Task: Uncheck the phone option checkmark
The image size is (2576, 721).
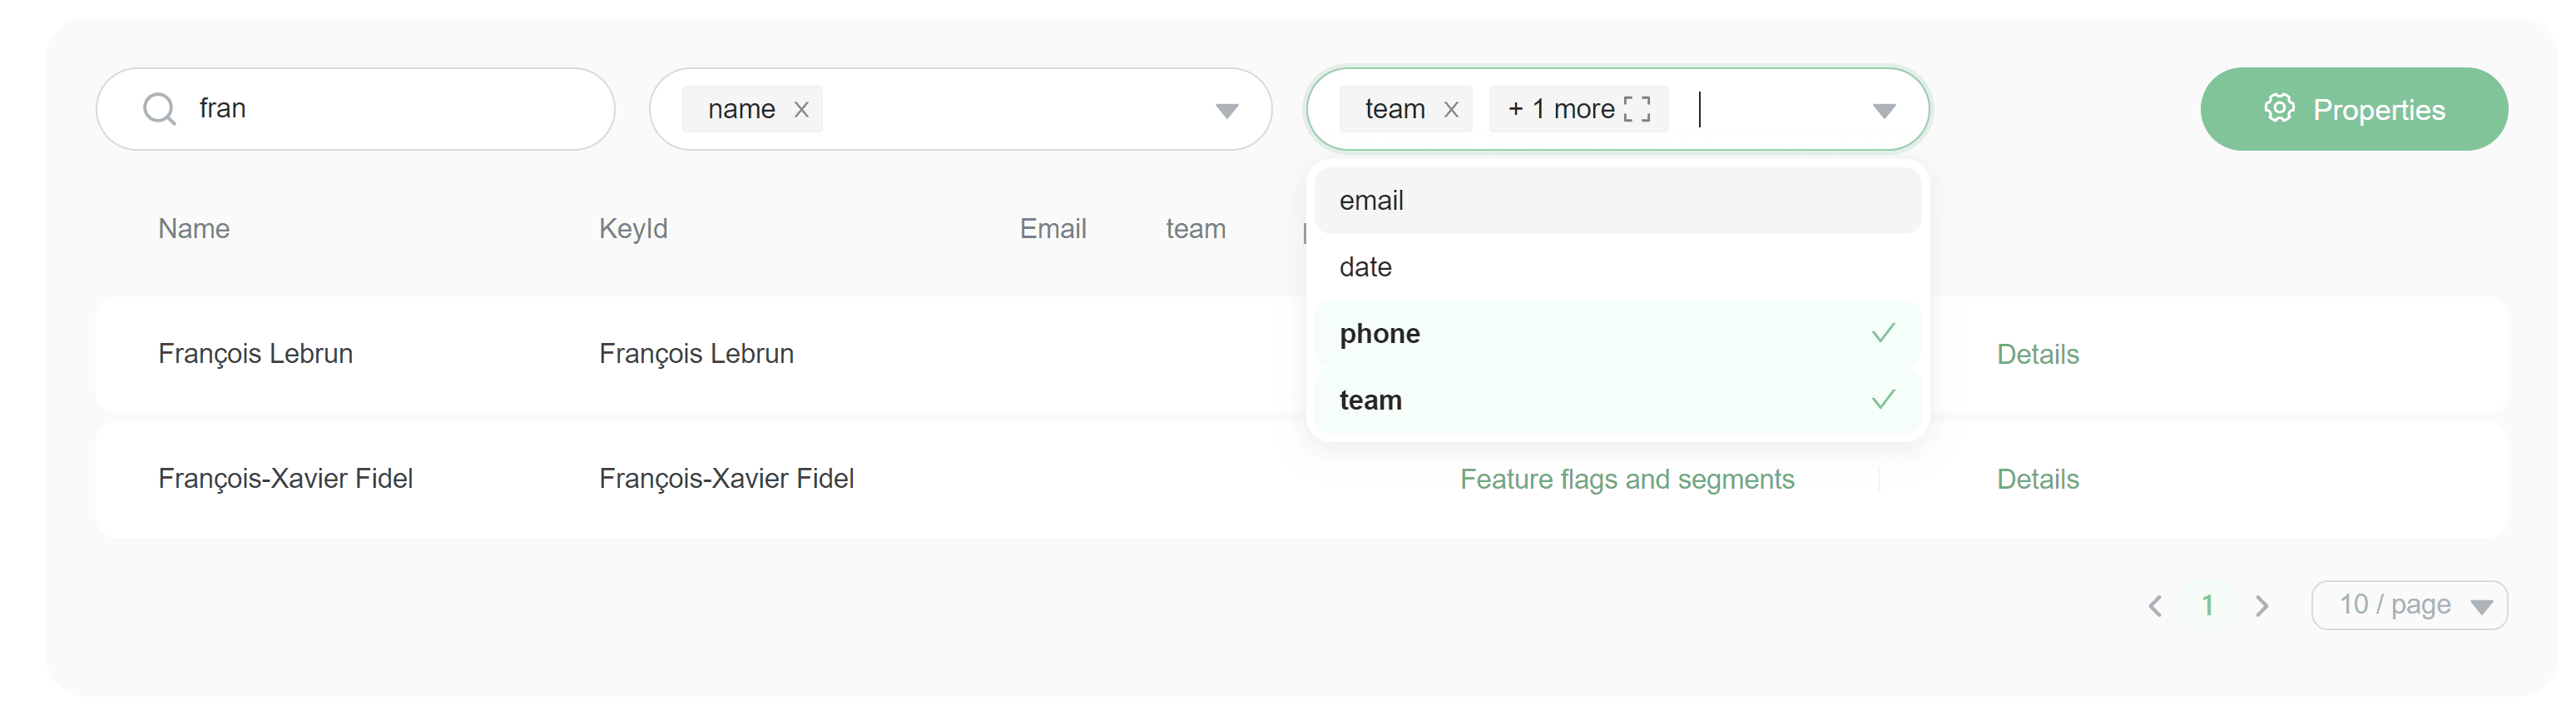Action: [1883, 333]
